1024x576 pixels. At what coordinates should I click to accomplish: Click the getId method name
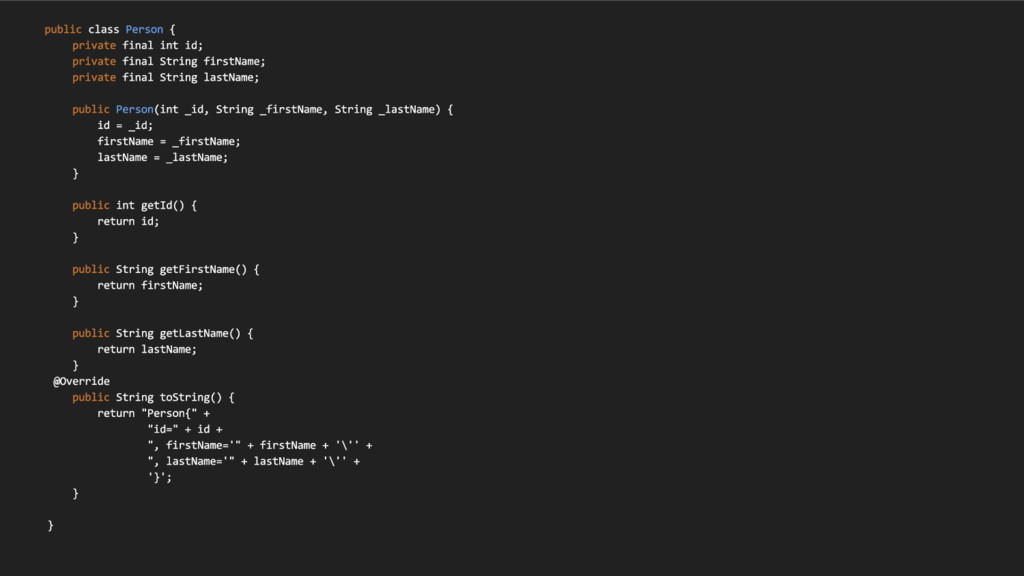(x=157, y=205)
